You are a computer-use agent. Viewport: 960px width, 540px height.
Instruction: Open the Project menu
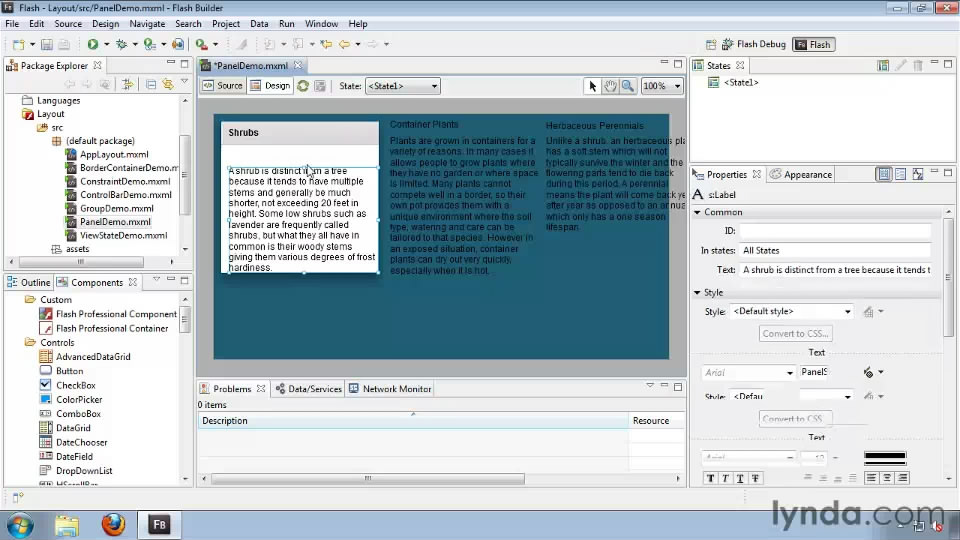click(x=225, y=24)
